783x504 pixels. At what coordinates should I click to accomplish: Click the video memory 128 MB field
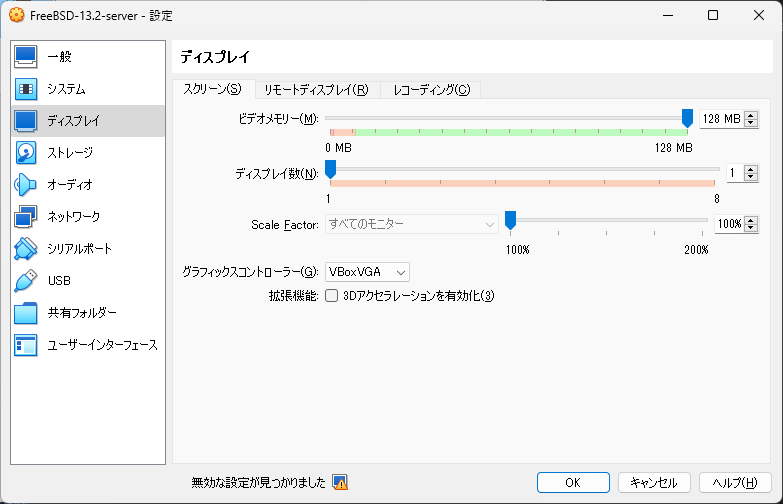[721, 119]
